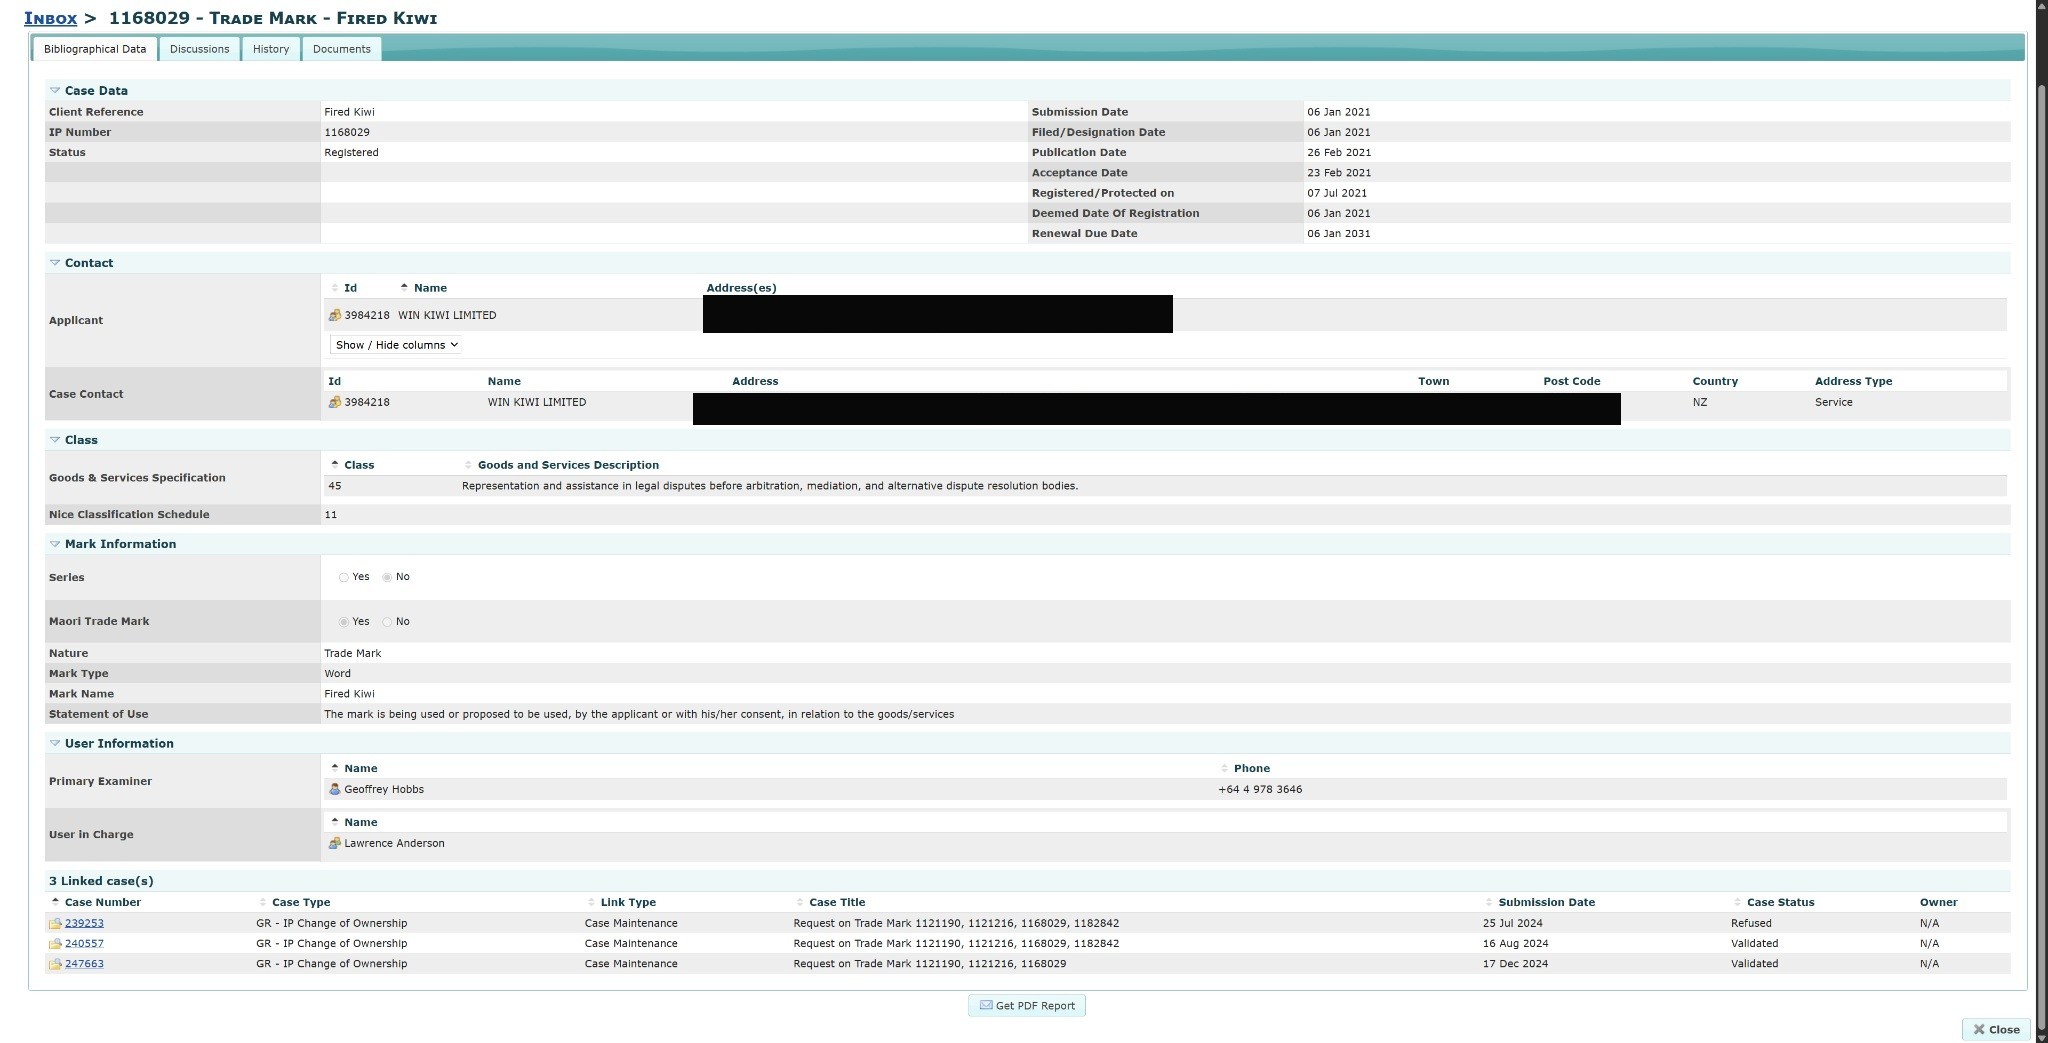The height and width of the screenshot is (1043, 2048).
Task: Click the person icon next to Geoffrey Hobbs
Action: click(x=336, y=789)
